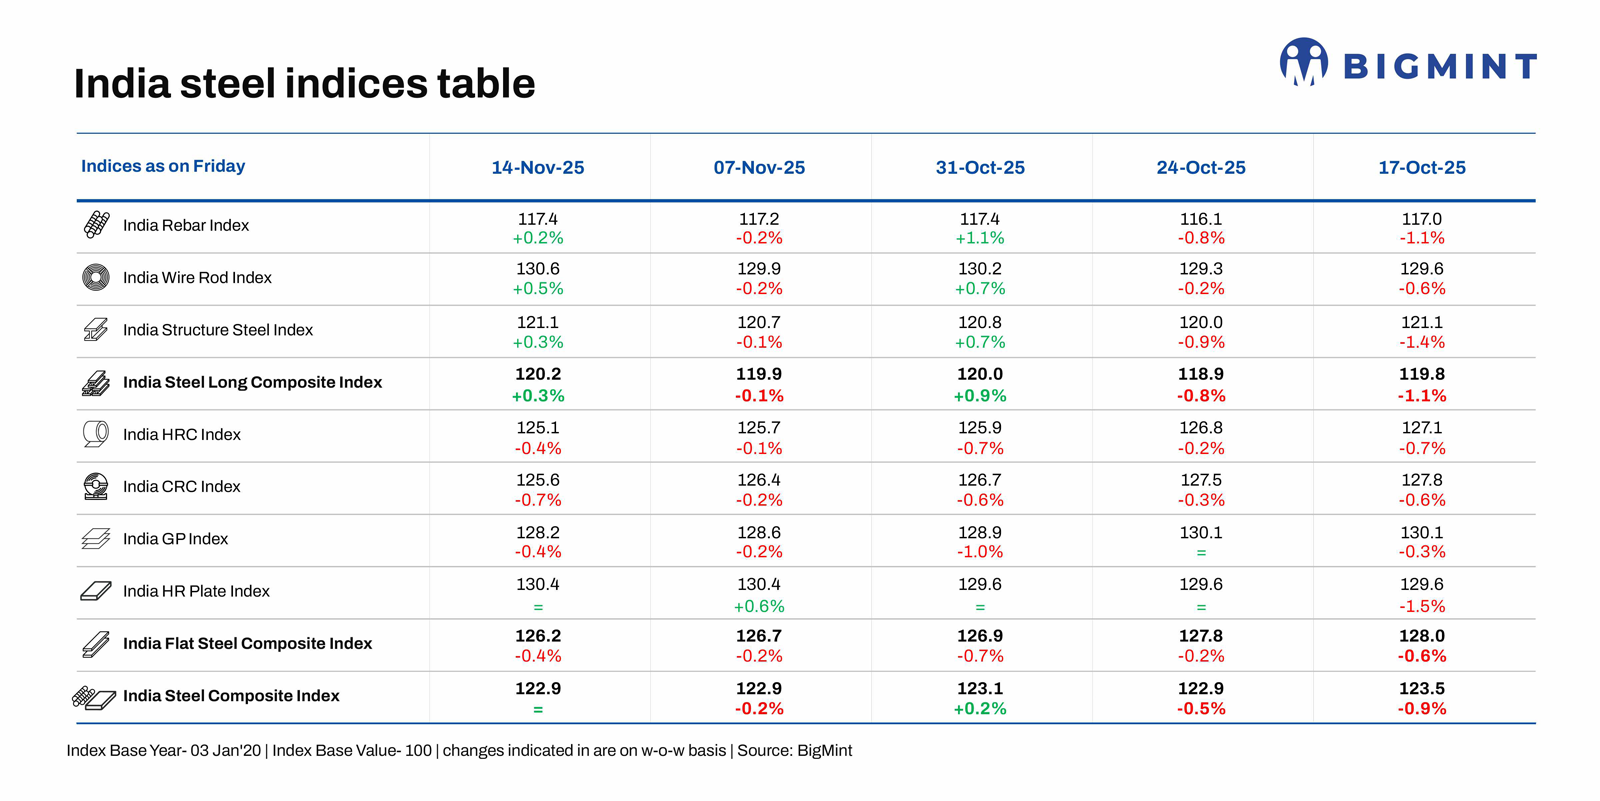The height and width of the screenshot is (801, 1600).
Task: Select the 14-Nov-25 column header
Action: 538,168
